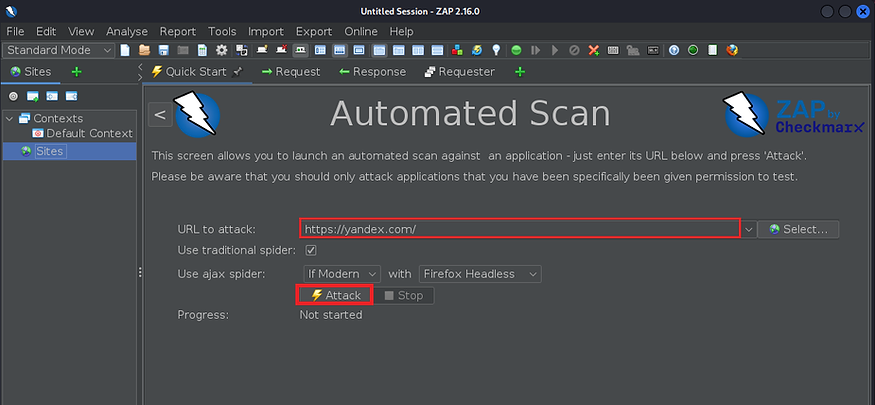Click the light bulb tips icon
This screenshot has width=875, height=405.
496,50
